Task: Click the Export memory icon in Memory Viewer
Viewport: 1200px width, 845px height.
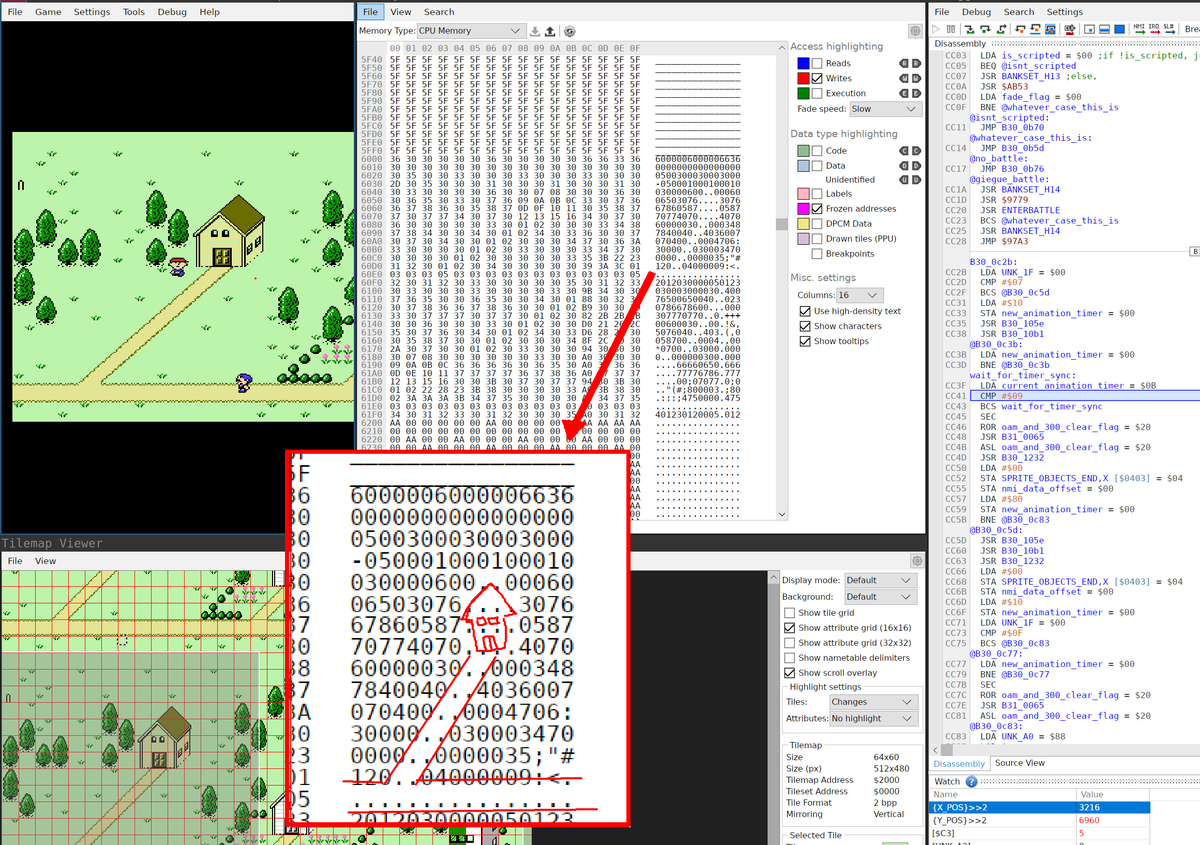Action: coord(549,31)
